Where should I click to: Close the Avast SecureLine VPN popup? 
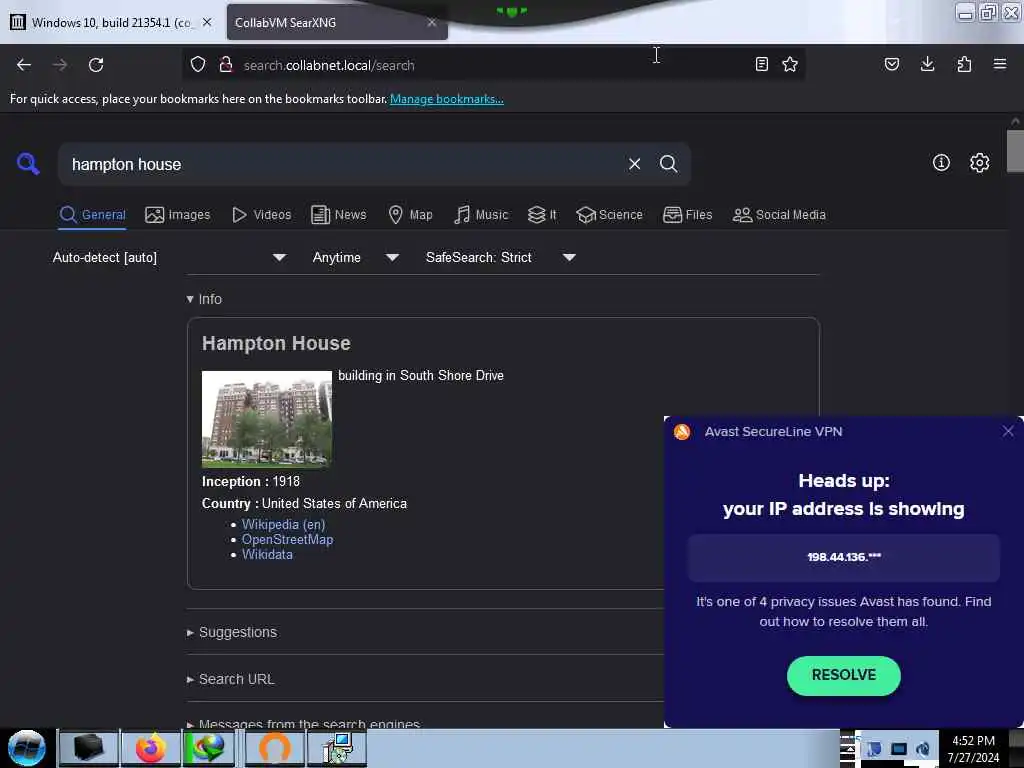pyautogui.click(x=1008, y=431)
